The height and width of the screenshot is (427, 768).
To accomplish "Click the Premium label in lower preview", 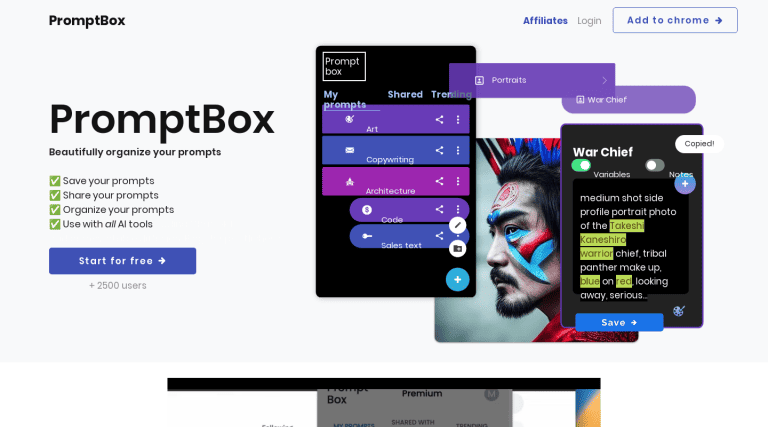I will click(x=422, y=393).
